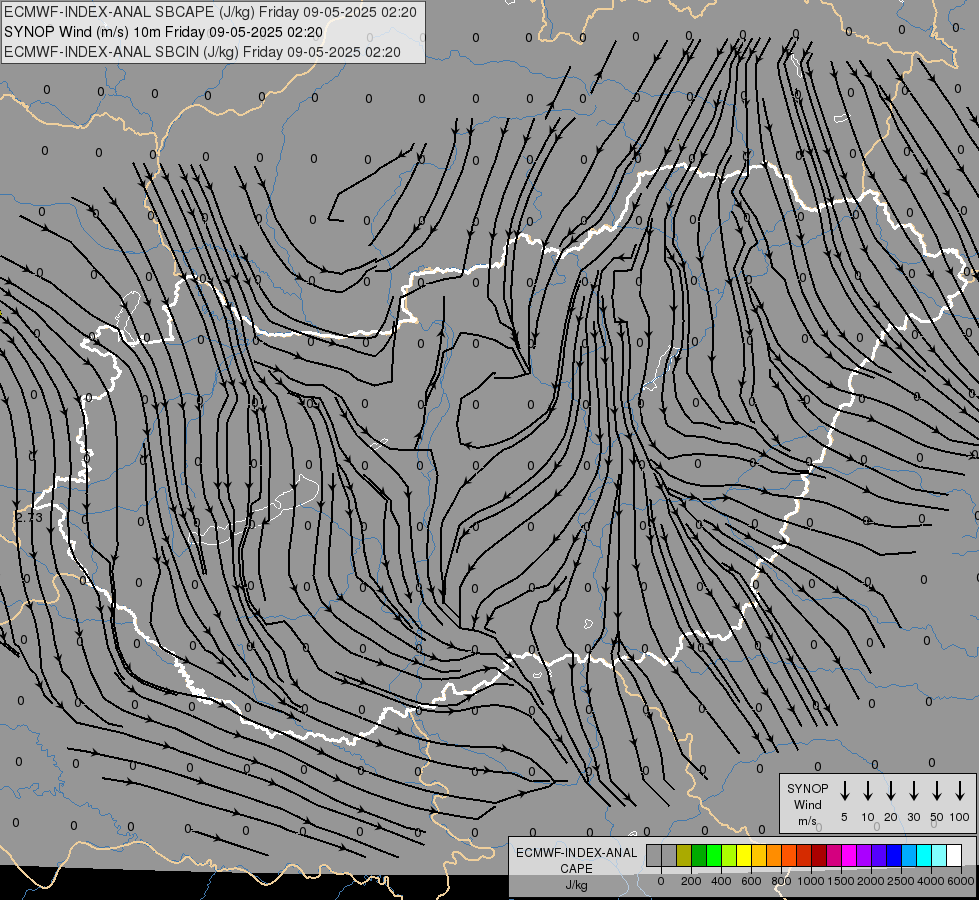Click the '1000' tick on CAPE scale

[x=811, y=881]
